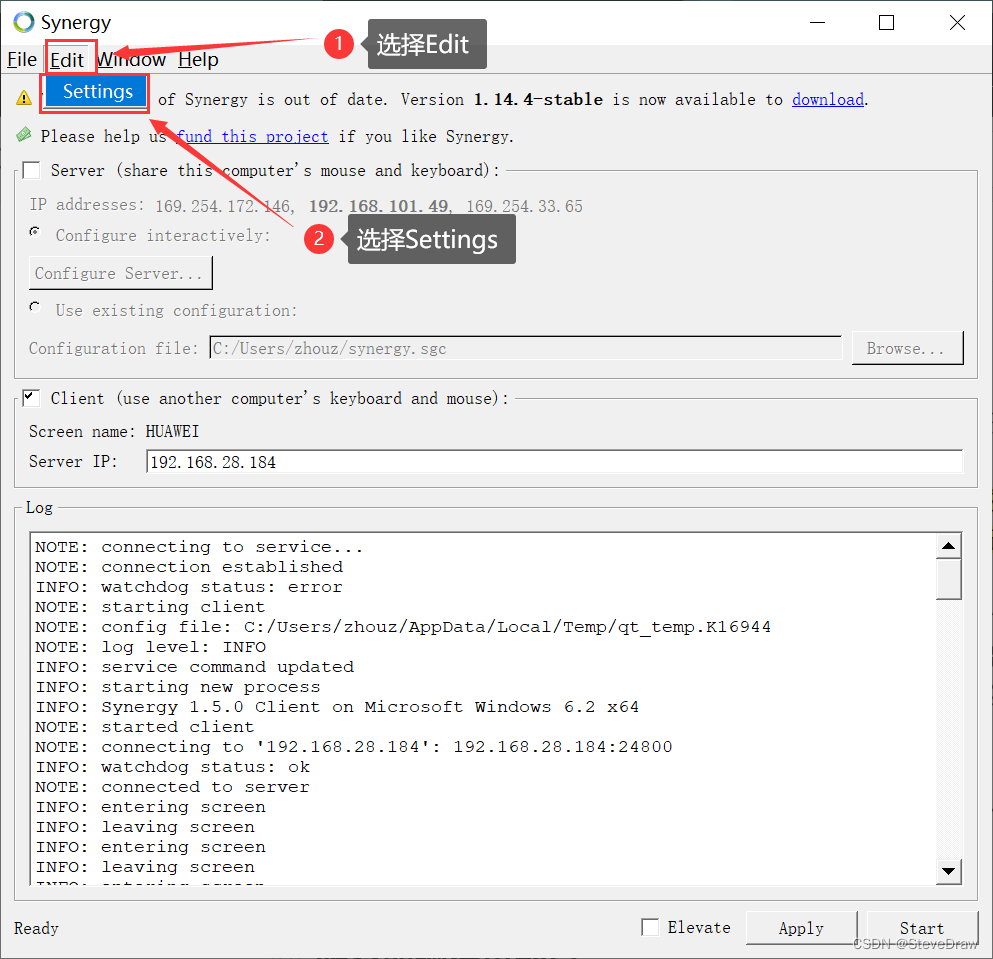This screenshot has width=993, height=959.
Task: Click the log scroll-up arrow
Action: click(948, 546)
